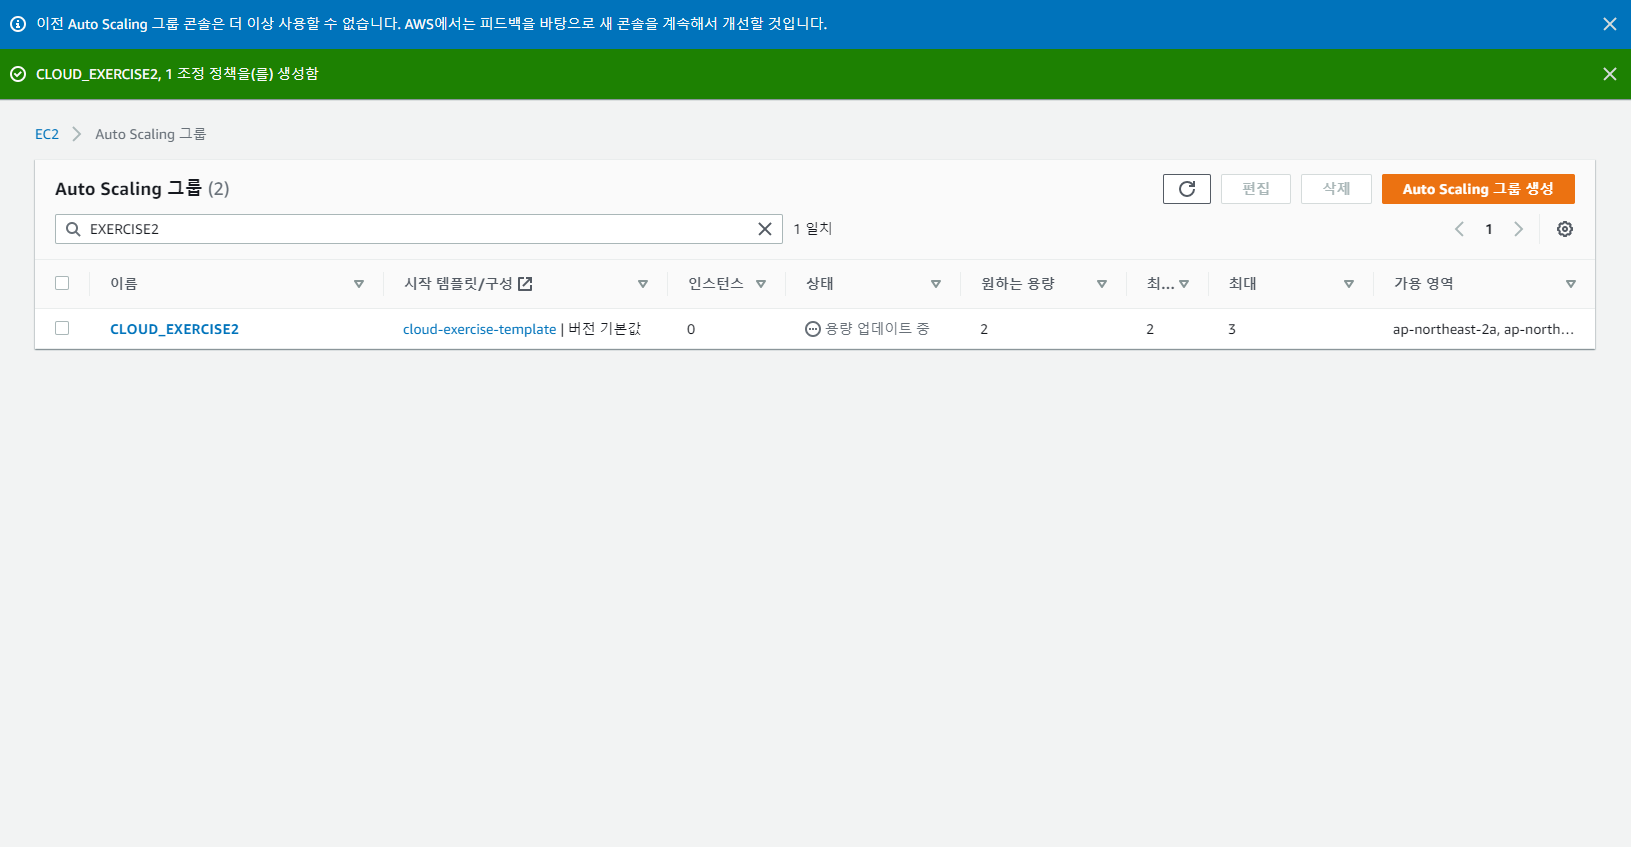
Task: Go to previous page arrow
Action: (x=1459, y=229)
